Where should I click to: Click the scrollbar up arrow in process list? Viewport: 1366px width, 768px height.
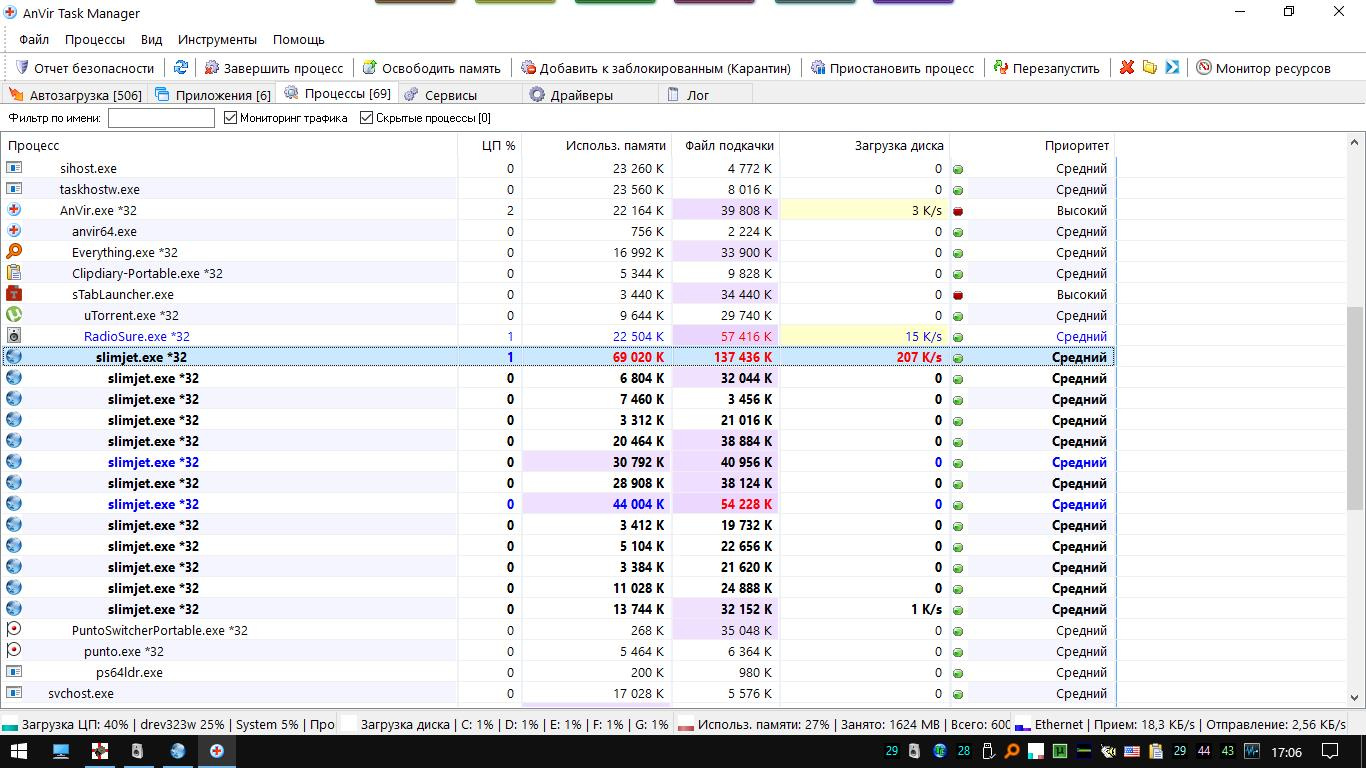pyautogui.click(x=1356, y=144)
